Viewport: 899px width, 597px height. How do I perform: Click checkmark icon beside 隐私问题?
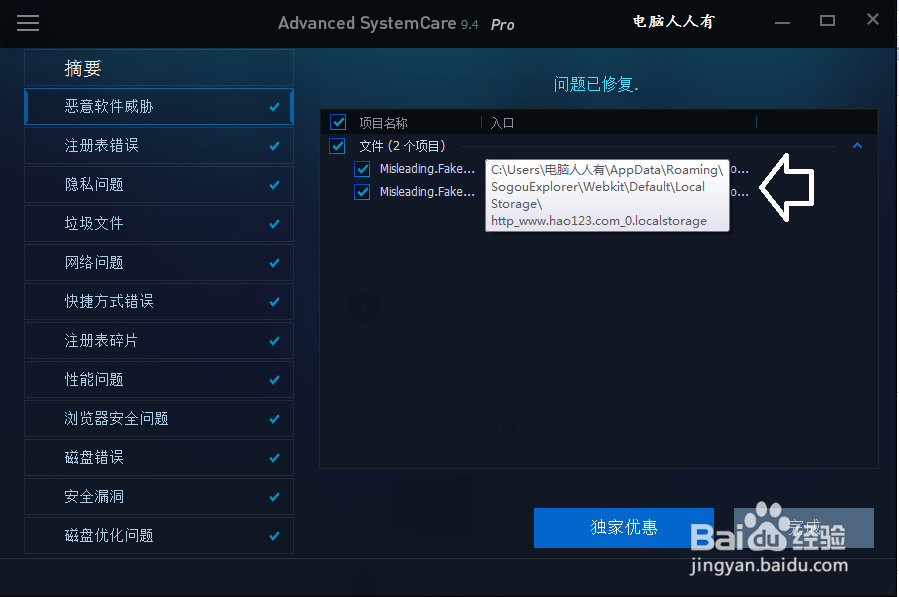click(275, 185)
